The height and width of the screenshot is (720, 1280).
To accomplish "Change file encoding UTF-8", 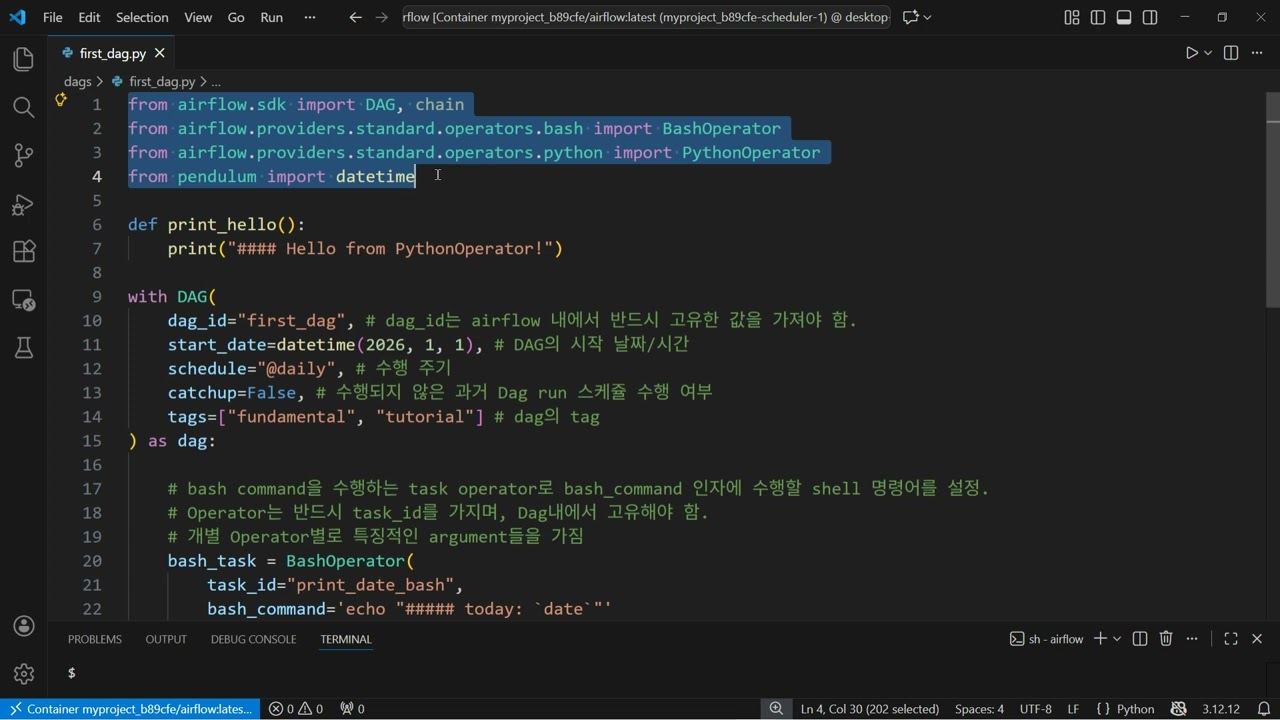I will tap(1035, 709).
